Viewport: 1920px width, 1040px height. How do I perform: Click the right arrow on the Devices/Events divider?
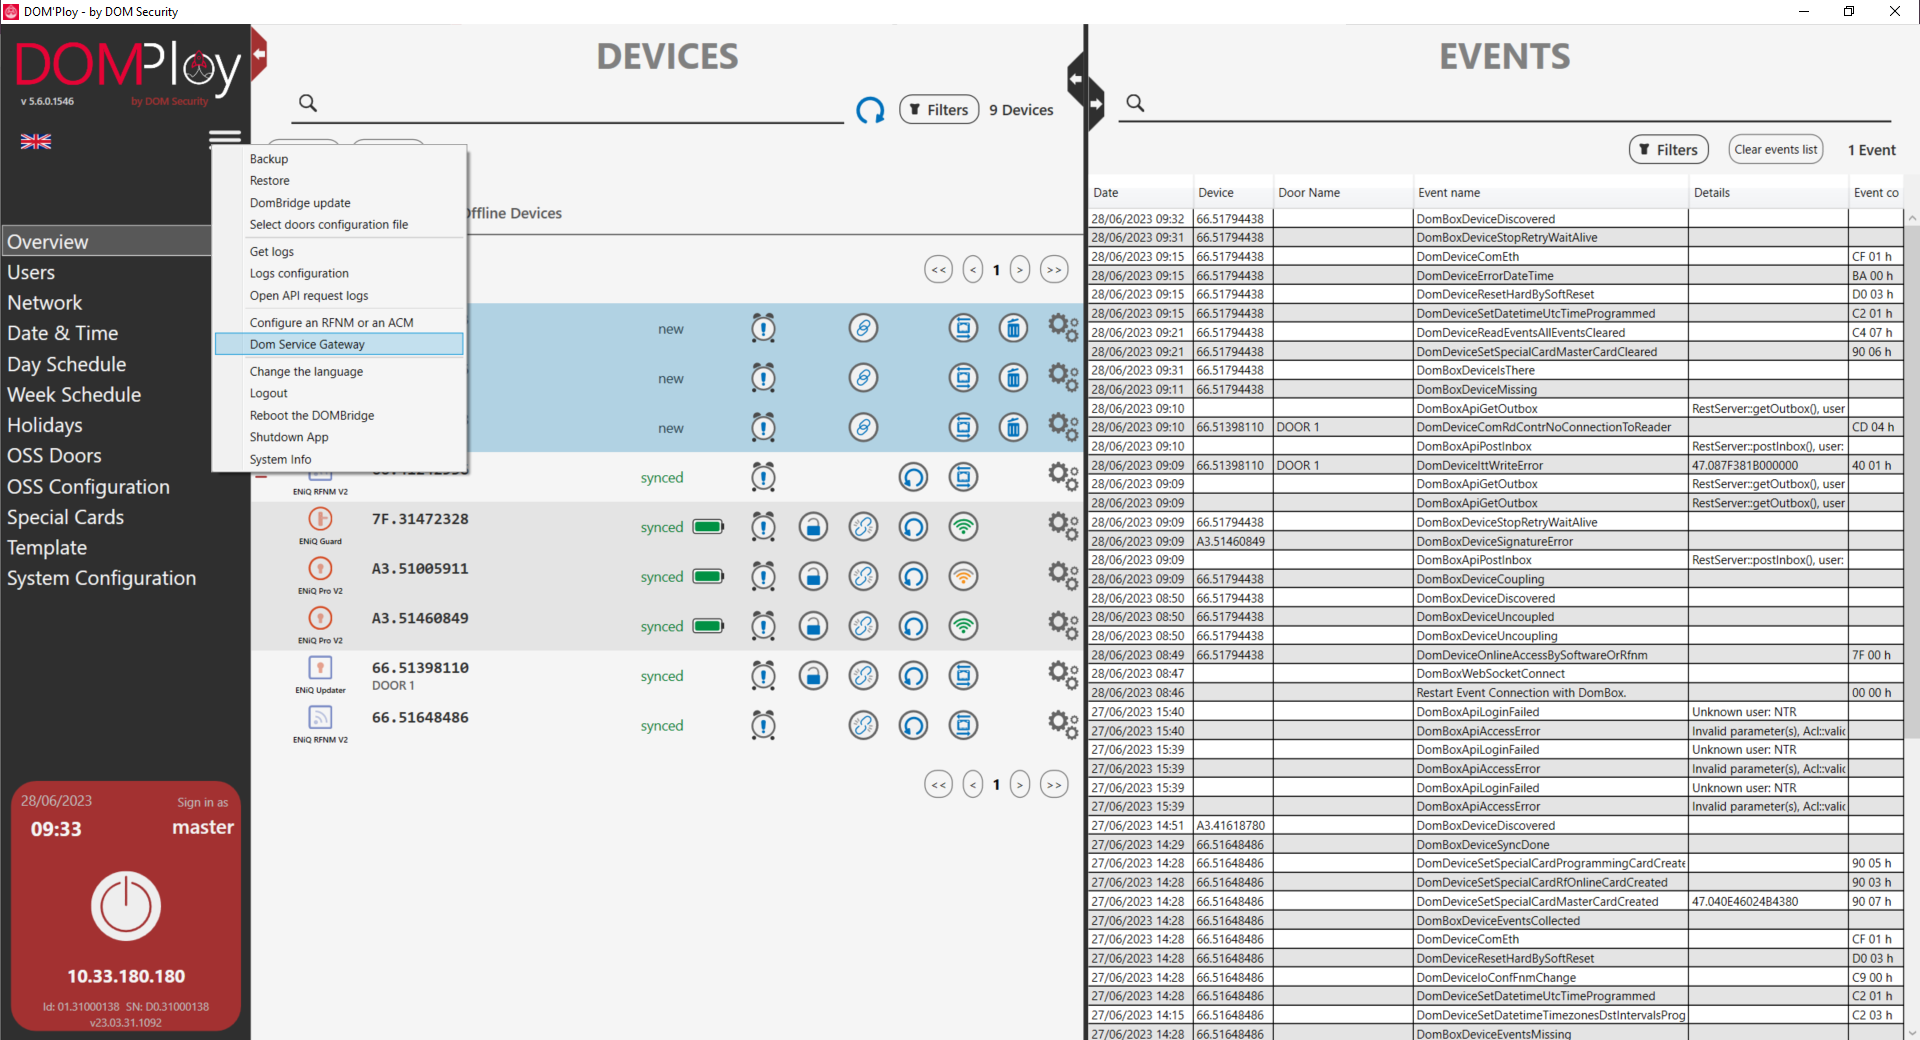1096,103
